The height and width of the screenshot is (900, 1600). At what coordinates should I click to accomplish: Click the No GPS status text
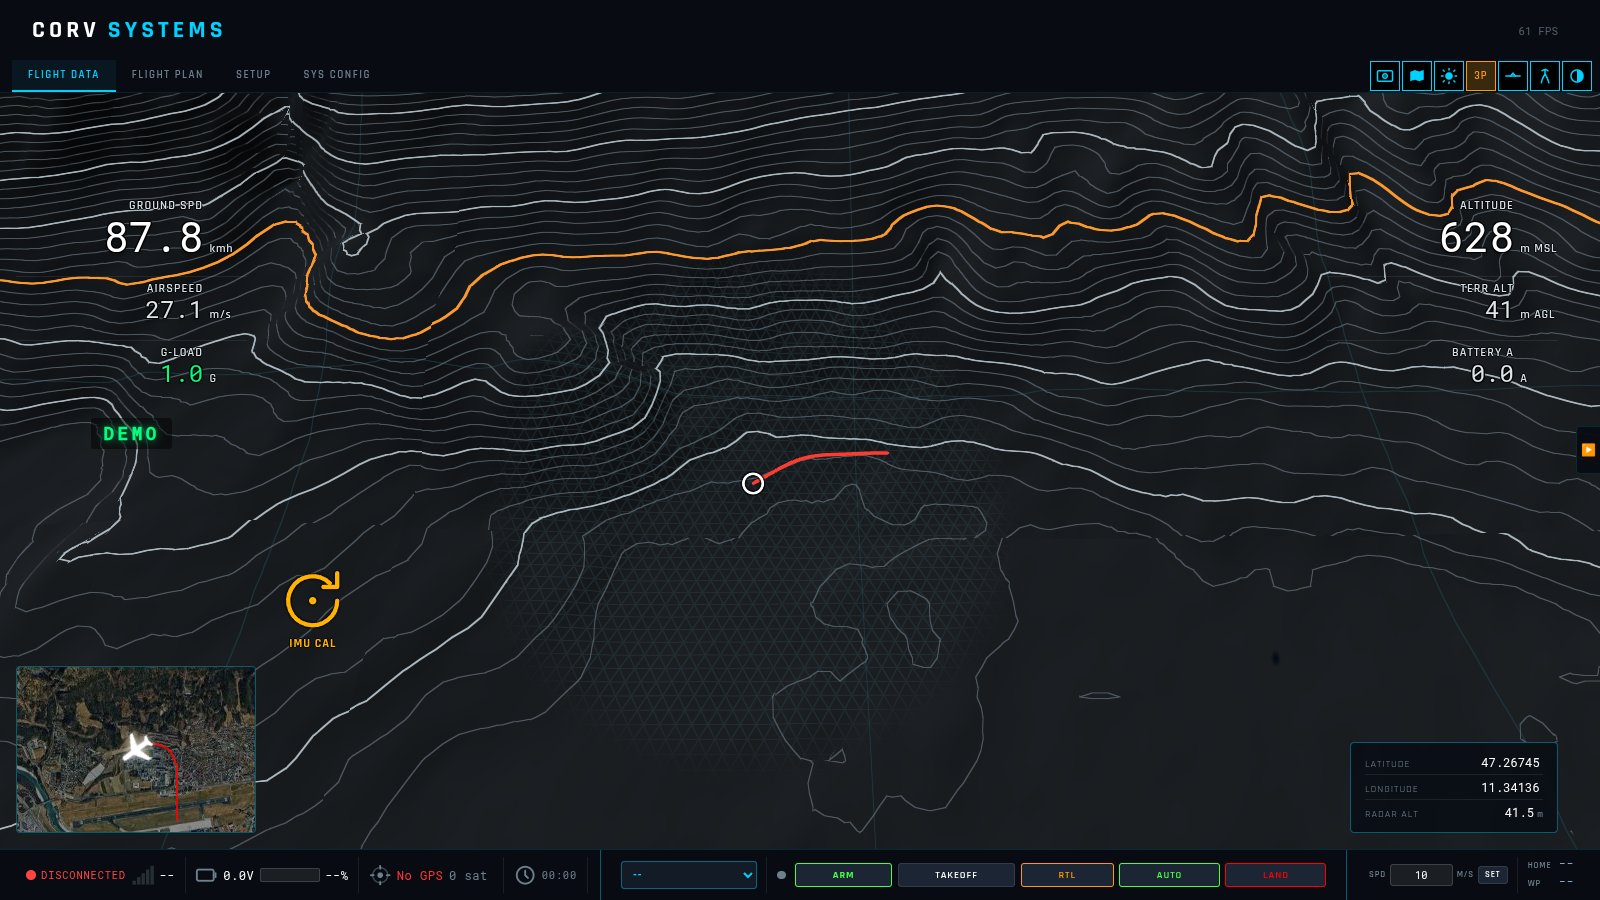click(x=420, y=876)
